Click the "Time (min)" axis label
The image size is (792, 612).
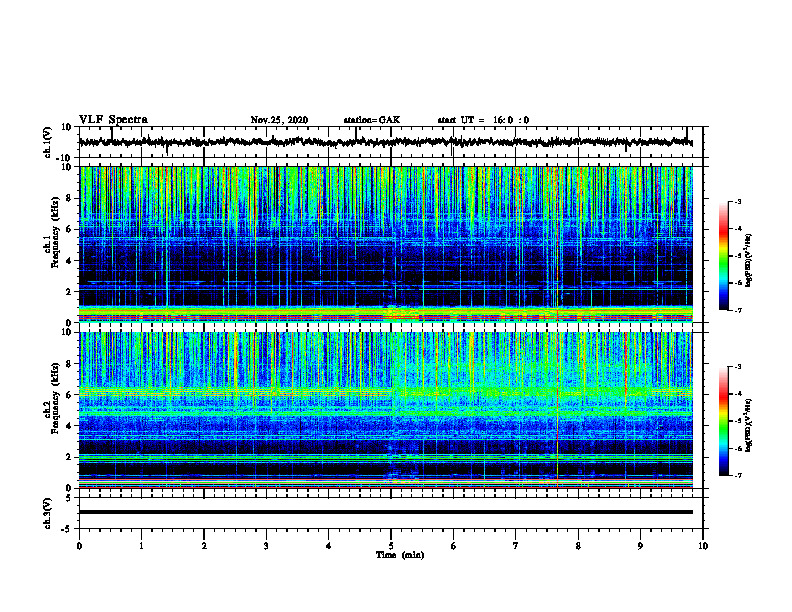[x=400, y=555]
